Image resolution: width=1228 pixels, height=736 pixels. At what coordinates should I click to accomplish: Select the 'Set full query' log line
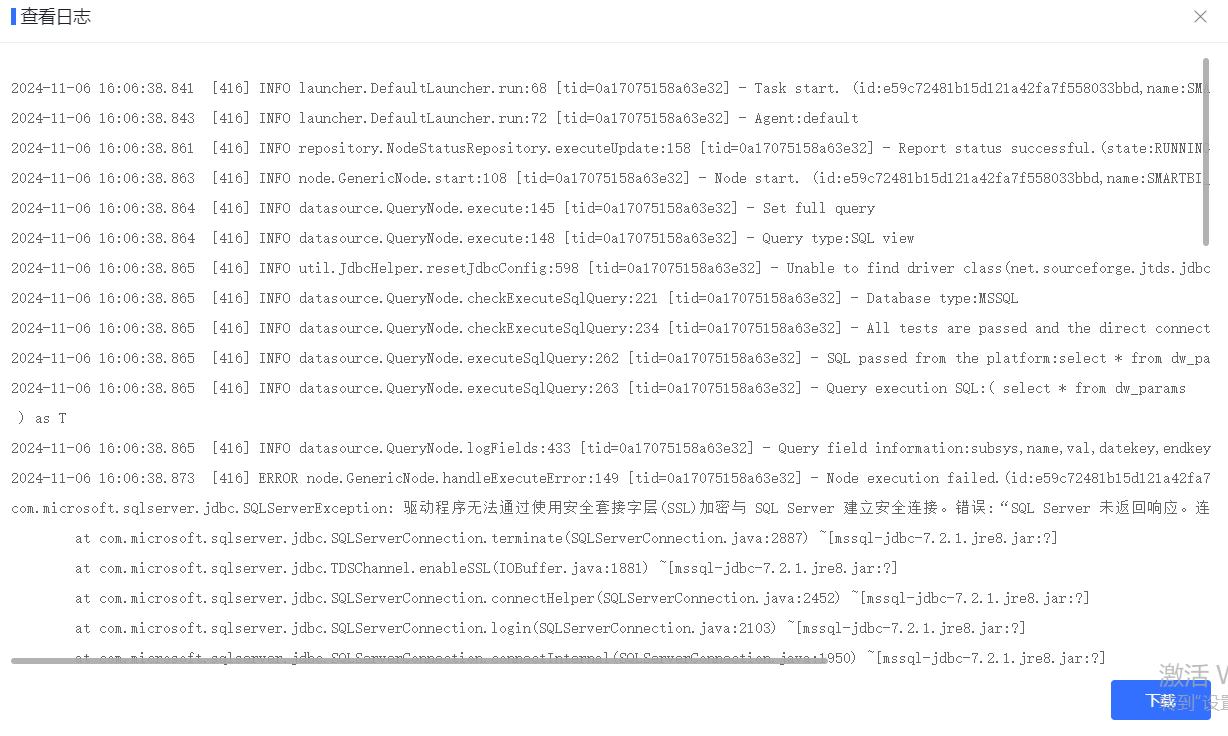(x=443, y=208)
